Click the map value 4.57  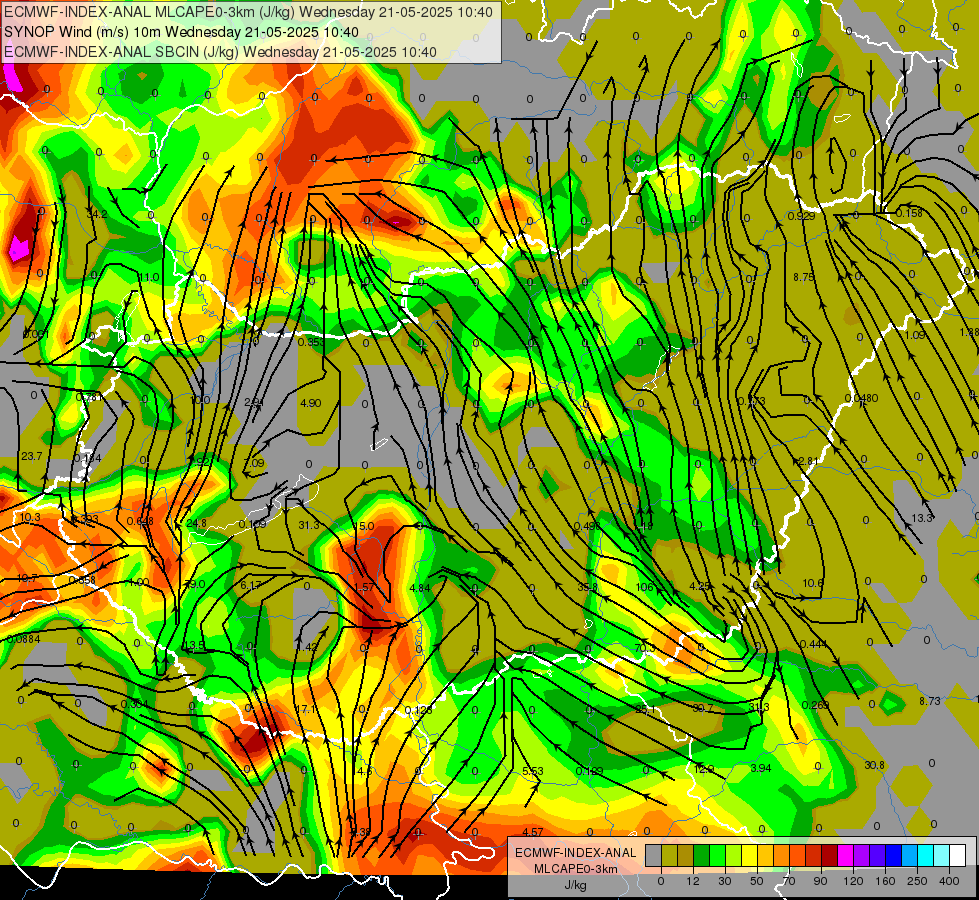point(533,832)
